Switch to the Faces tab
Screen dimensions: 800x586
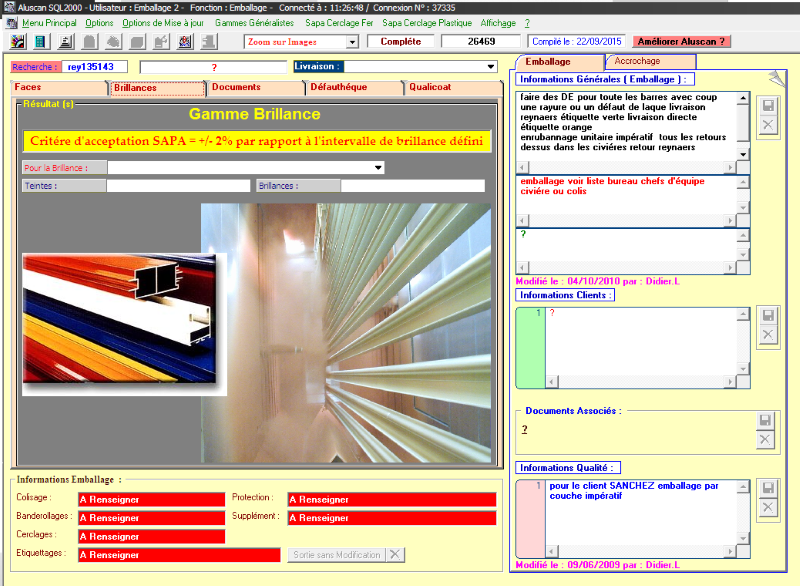[x=59, y=88]
